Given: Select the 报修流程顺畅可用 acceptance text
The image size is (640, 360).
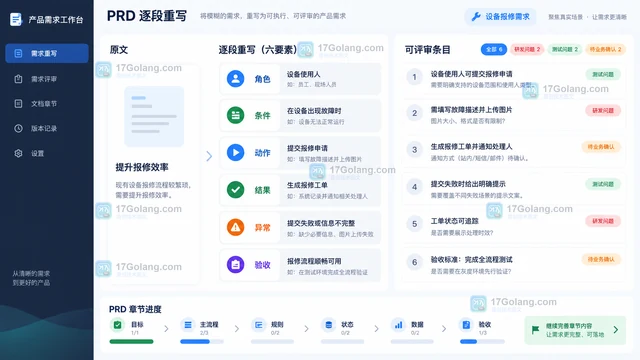Looking at the screenshot, I should coord(314,261).
